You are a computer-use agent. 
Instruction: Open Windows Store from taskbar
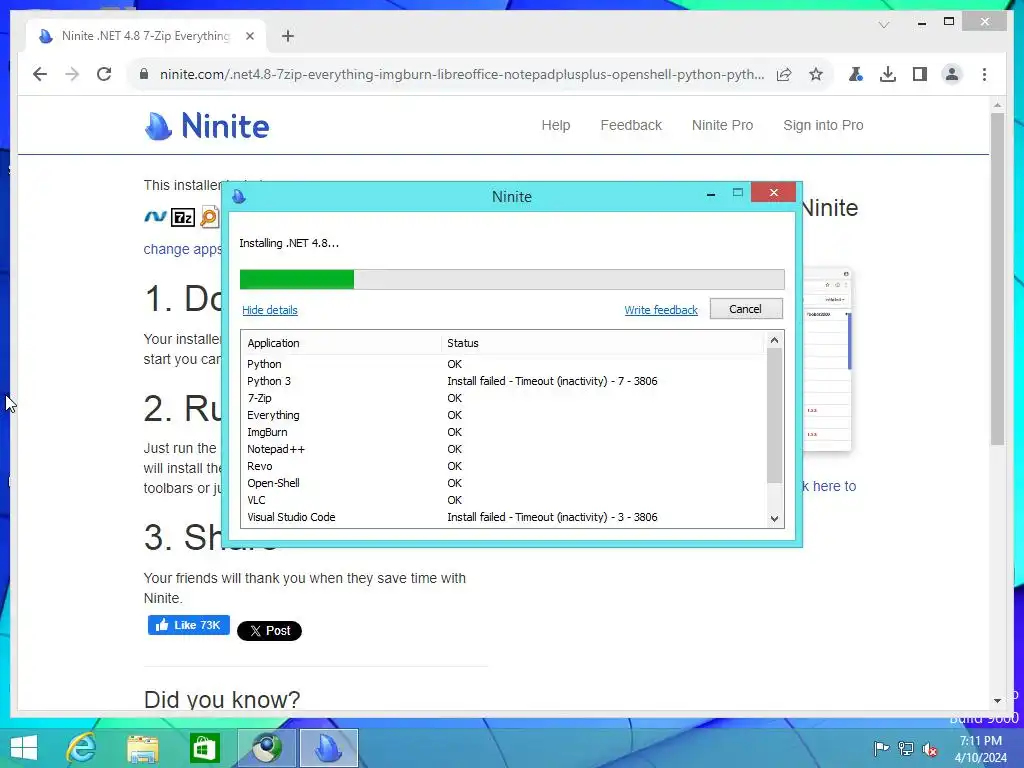(x=204, y=748)
